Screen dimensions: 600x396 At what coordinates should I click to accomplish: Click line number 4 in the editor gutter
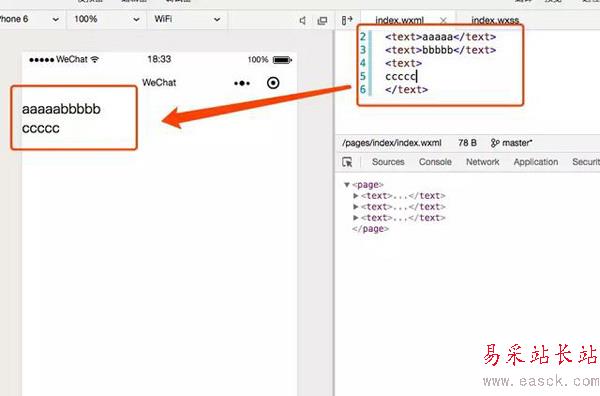tap(363, 63)
